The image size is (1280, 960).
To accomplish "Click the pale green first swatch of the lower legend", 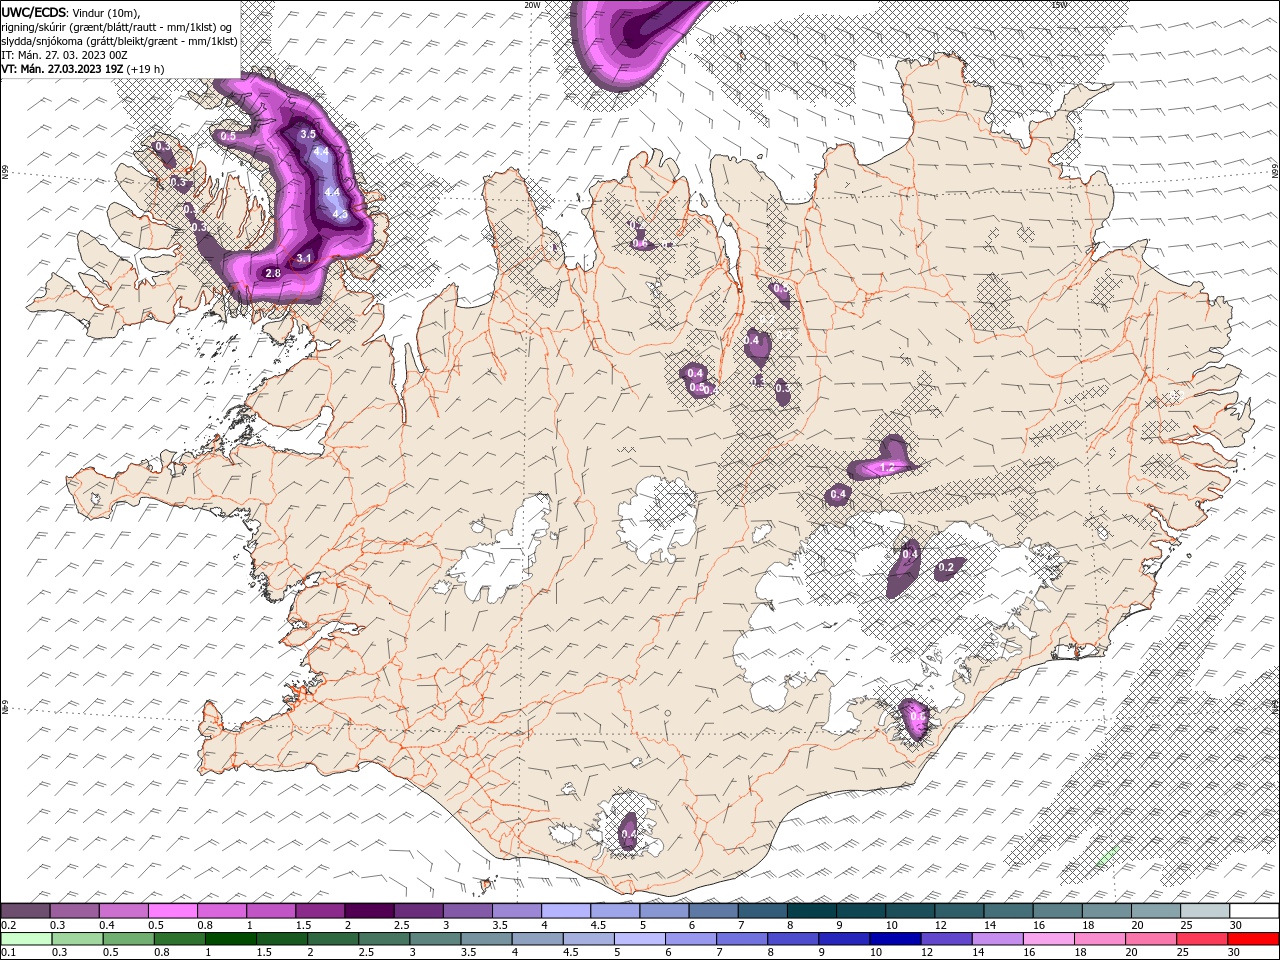I will (x=25, y=939).
